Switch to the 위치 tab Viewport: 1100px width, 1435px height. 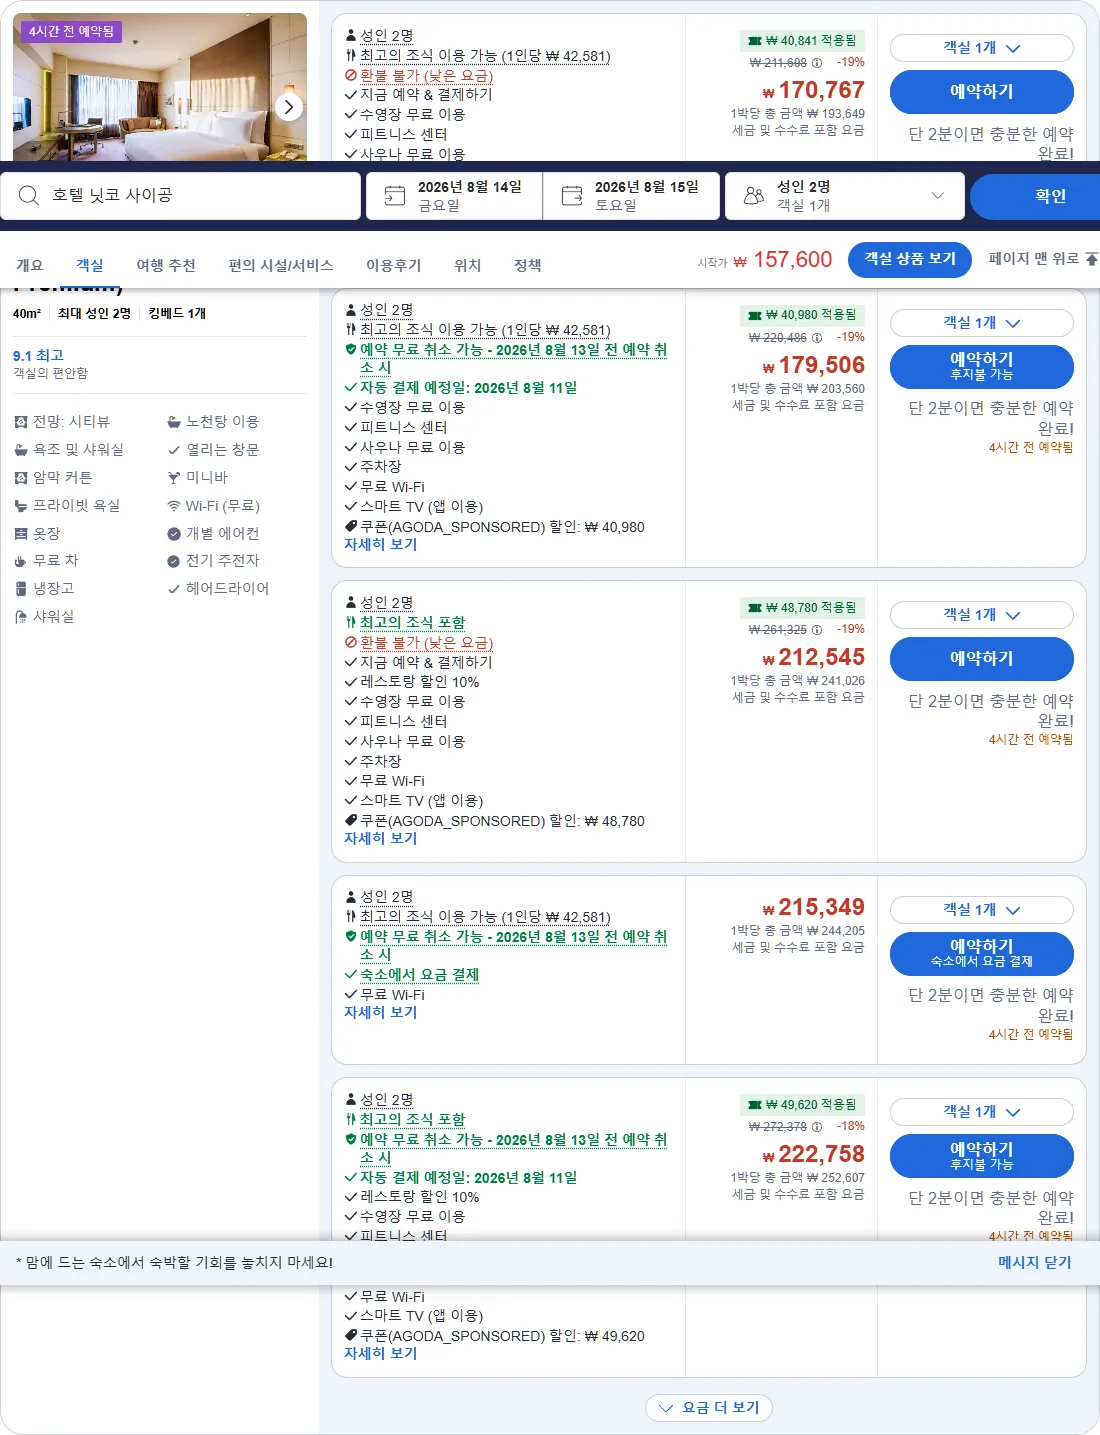click(468, 265)
